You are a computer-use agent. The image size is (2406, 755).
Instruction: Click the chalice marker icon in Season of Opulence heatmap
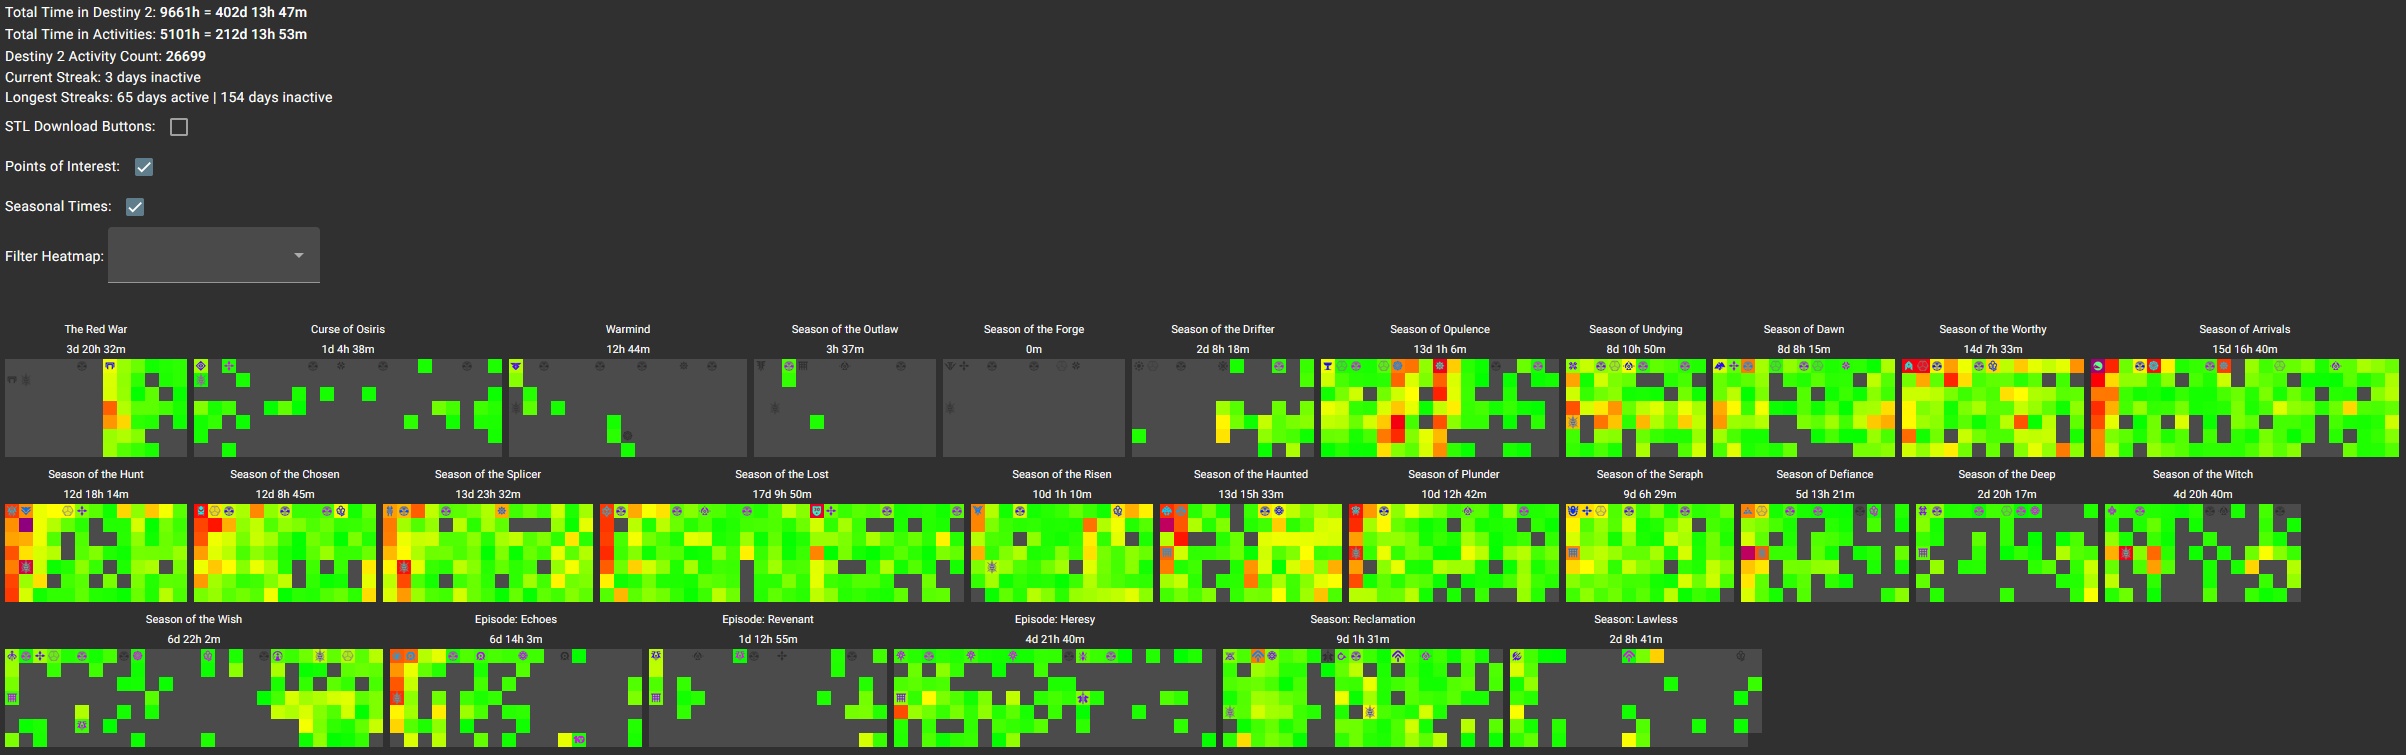(x=1328, y=366)
